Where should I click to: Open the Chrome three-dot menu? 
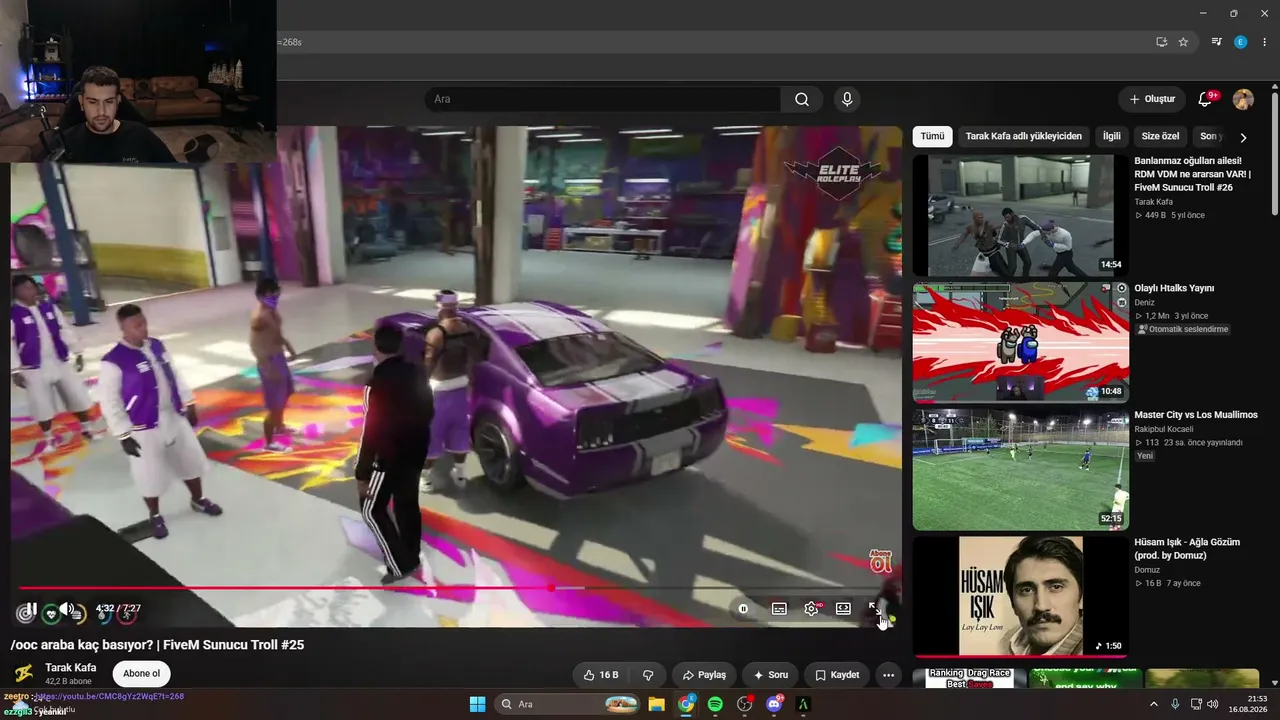[x=1264, y=42]
